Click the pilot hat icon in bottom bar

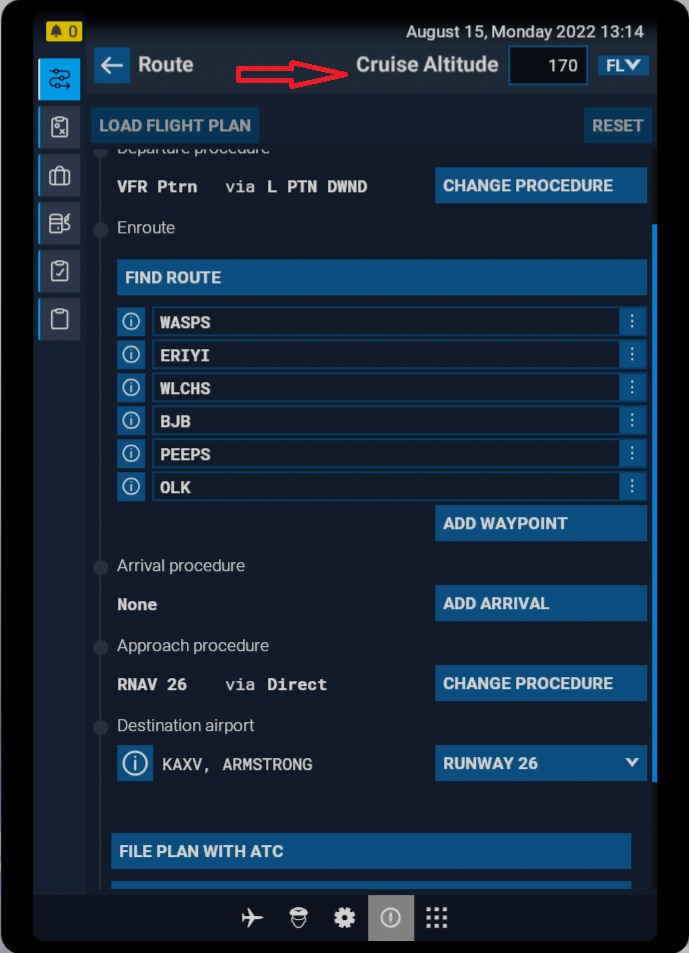298,917
